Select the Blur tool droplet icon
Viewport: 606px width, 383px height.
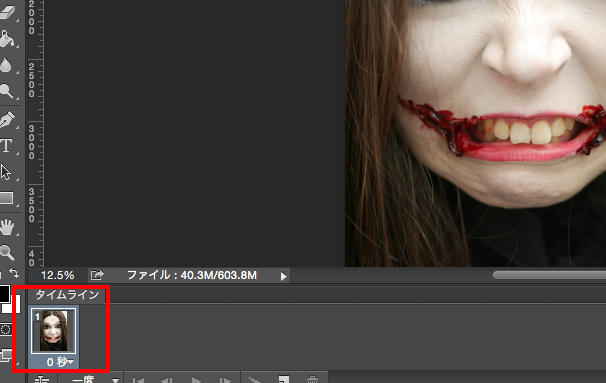(x=6, y=65)
